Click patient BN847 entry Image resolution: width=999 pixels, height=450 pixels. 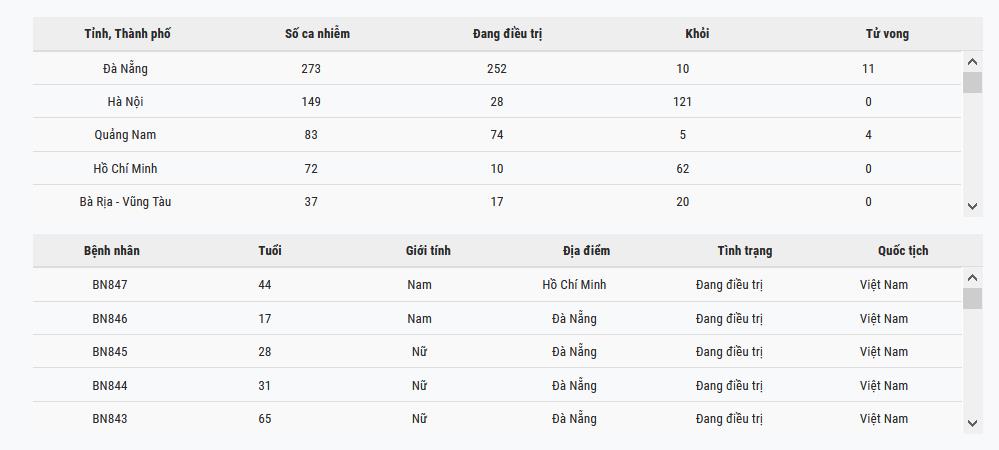pos(110,285)
